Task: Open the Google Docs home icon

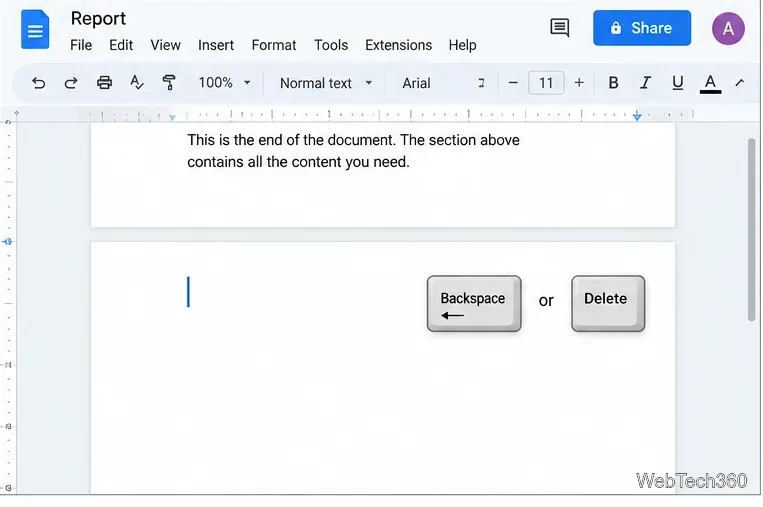Action: point(35,30)
